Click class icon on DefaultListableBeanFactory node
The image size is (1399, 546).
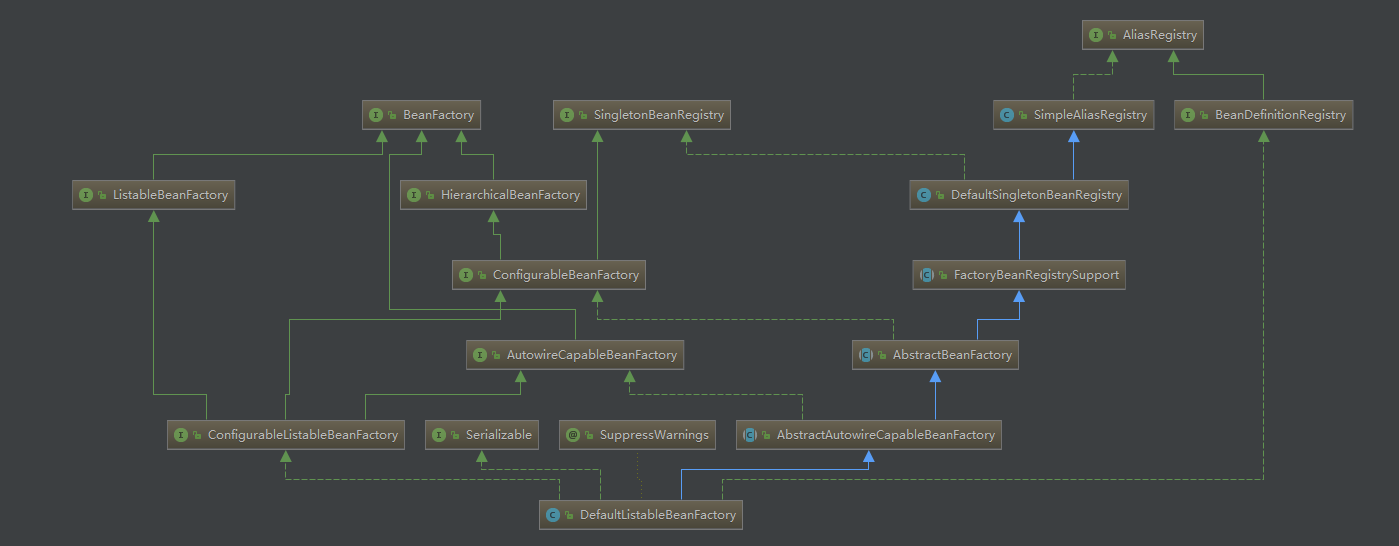click(x=553, y=515)
